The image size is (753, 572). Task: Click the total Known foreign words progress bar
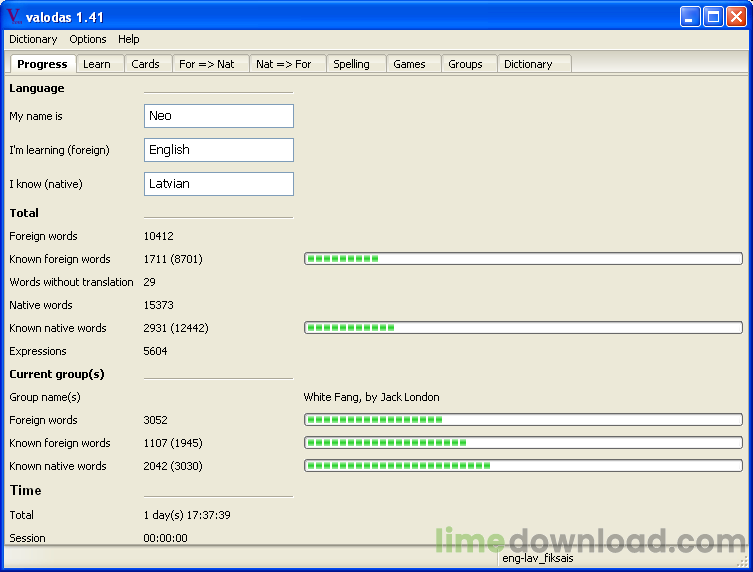(523, 259)
